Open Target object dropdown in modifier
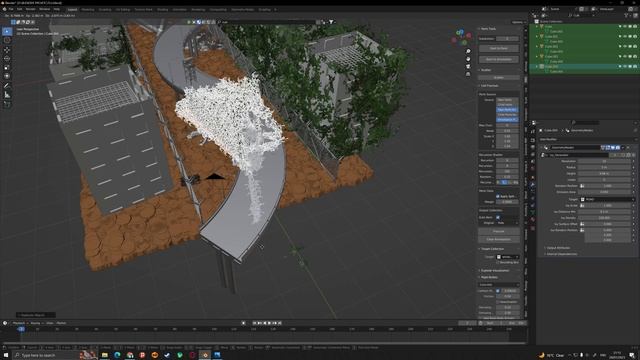Screen dimensions: 640x360 608,199
